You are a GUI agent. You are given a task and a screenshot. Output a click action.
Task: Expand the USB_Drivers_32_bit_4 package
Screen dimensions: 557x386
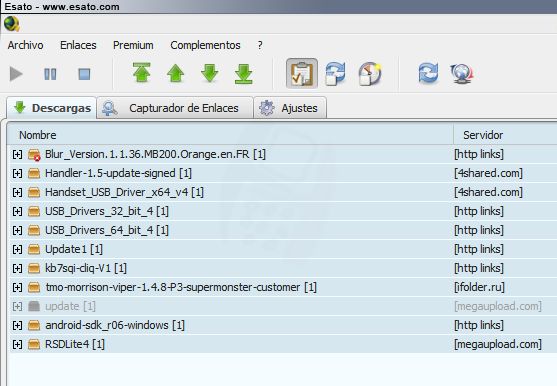[x=17, y=211]
